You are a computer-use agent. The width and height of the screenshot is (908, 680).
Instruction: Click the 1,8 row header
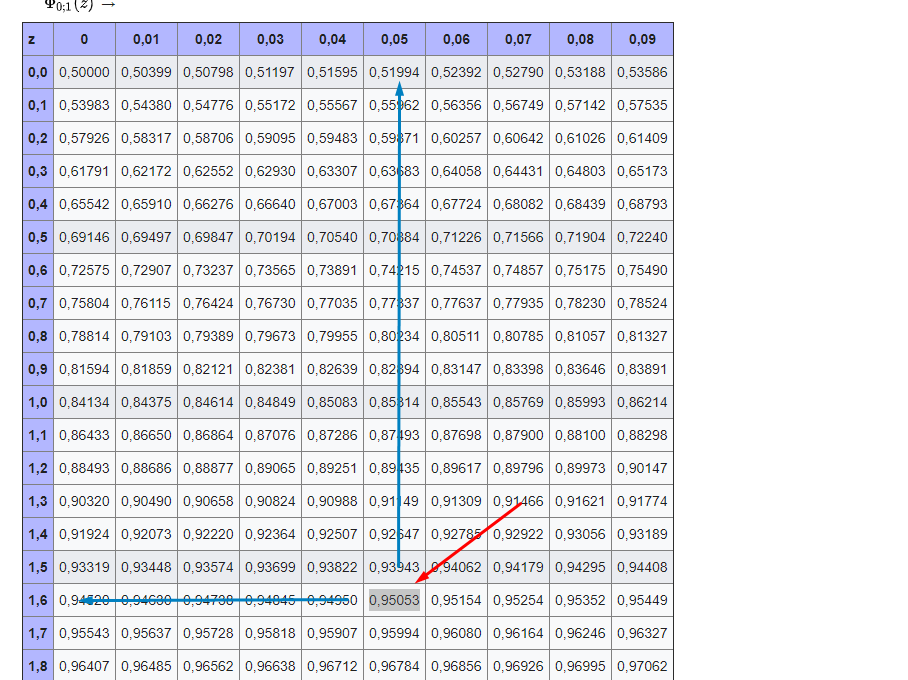(38, 666)
